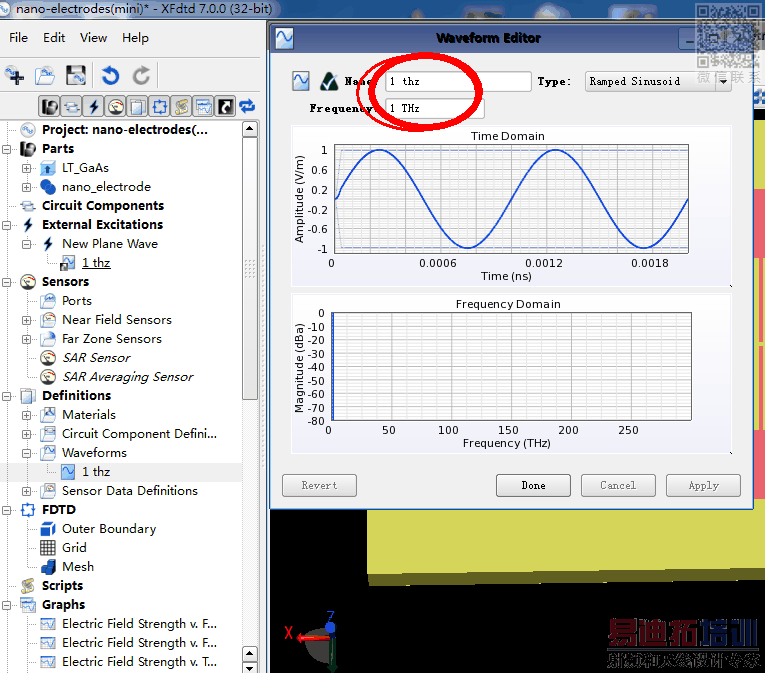Open the Edit menu
The height and width of the screenshot is (673, 765).
pos(54,38)
